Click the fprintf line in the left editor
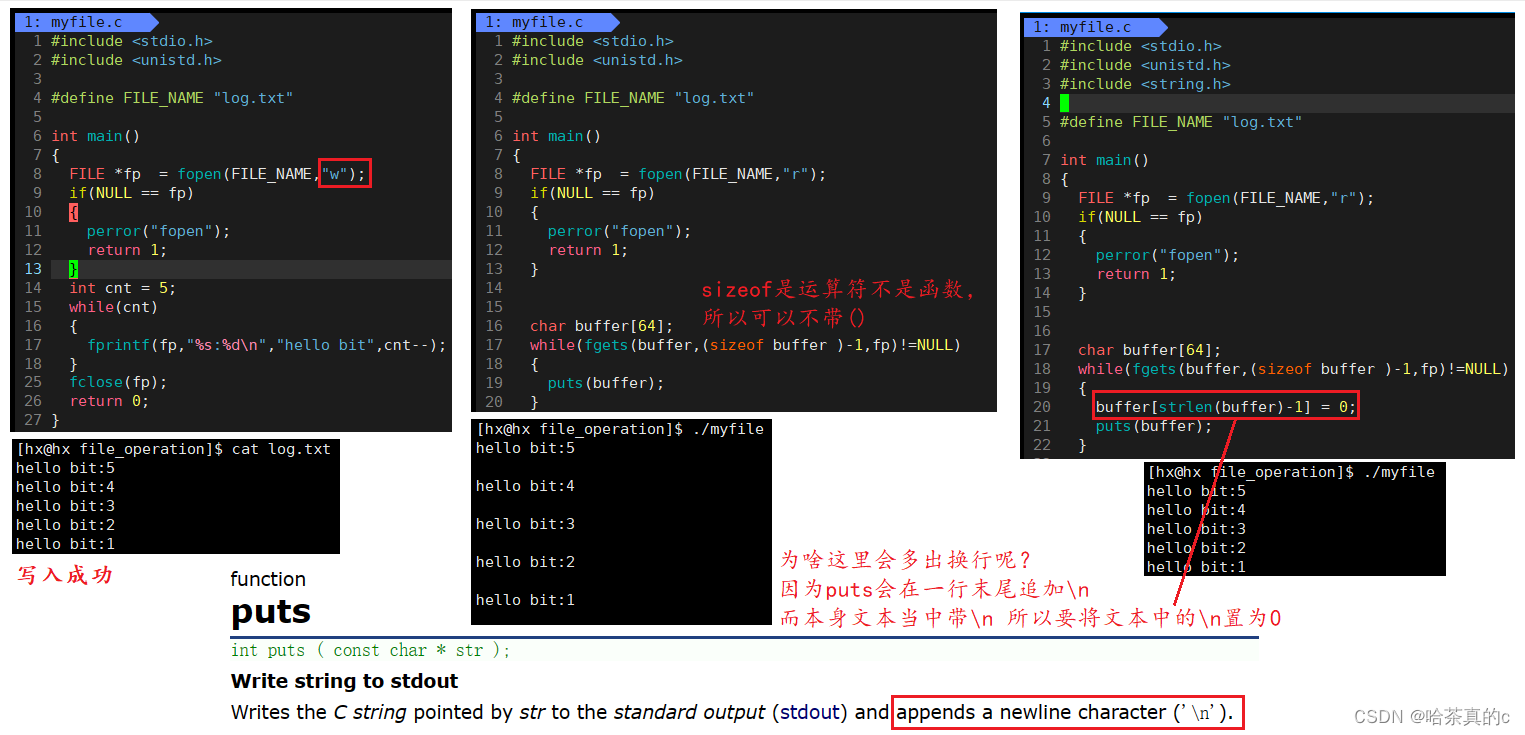The image size is (1525, 735). [x=266, y=345]
